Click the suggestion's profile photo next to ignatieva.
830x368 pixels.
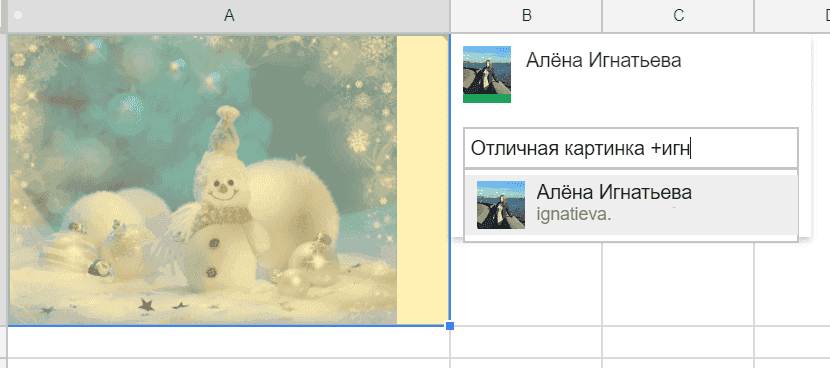(x=501, y=205)
